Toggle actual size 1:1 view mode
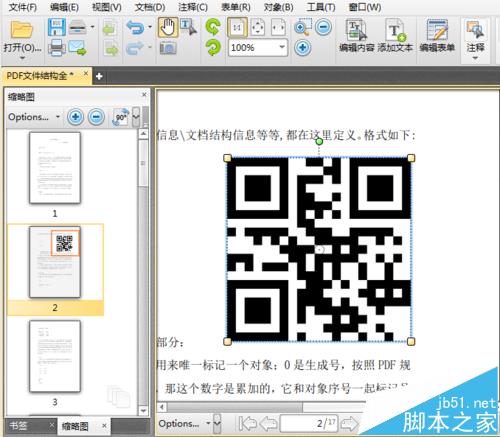This screenshot has height=437, width=500. coord(237,27)
